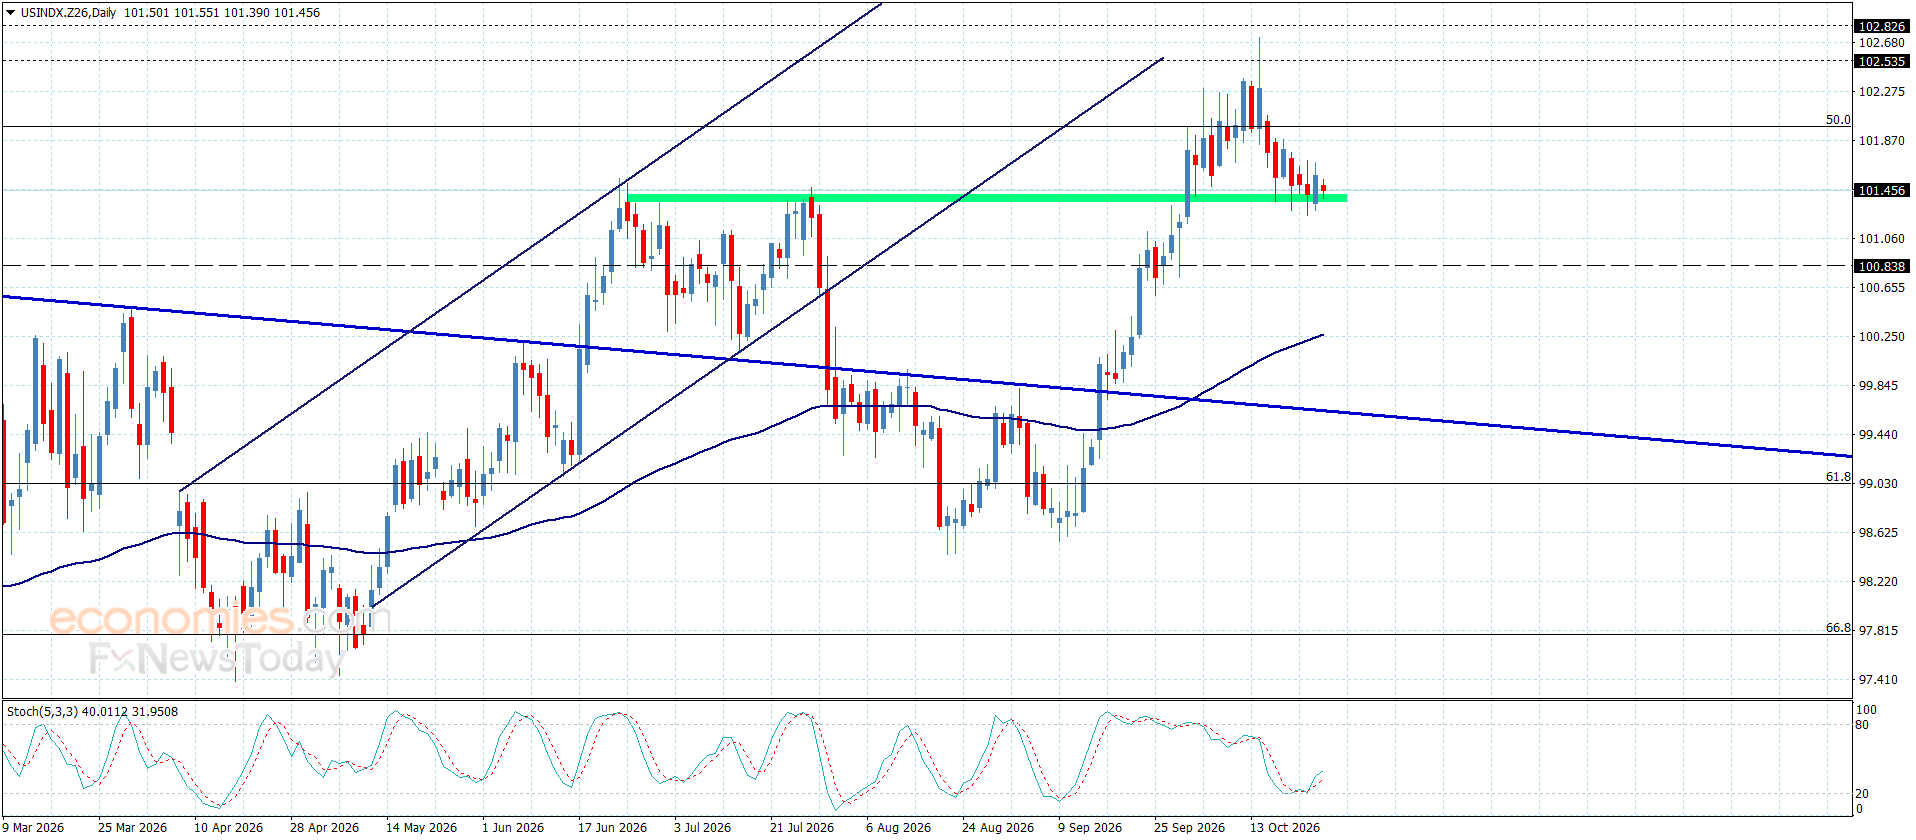The height and width of the screenshot is (840, 1916).
Task: Click the 13 Oct 2026 date label
Action: [x=1285, y=827]
